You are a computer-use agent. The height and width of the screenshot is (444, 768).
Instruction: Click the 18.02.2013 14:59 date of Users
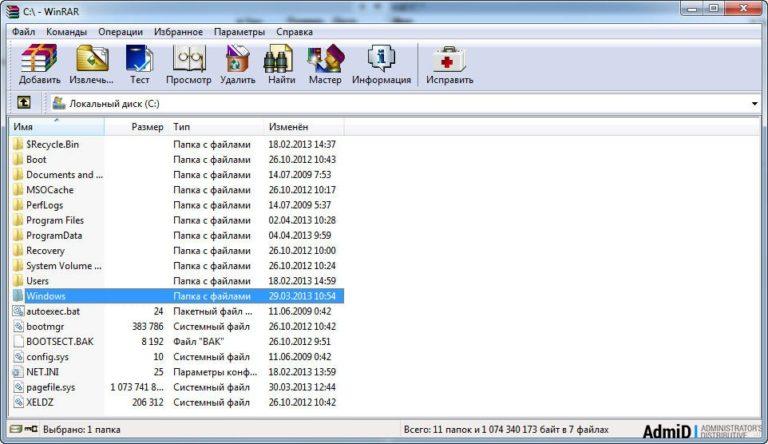302,281
